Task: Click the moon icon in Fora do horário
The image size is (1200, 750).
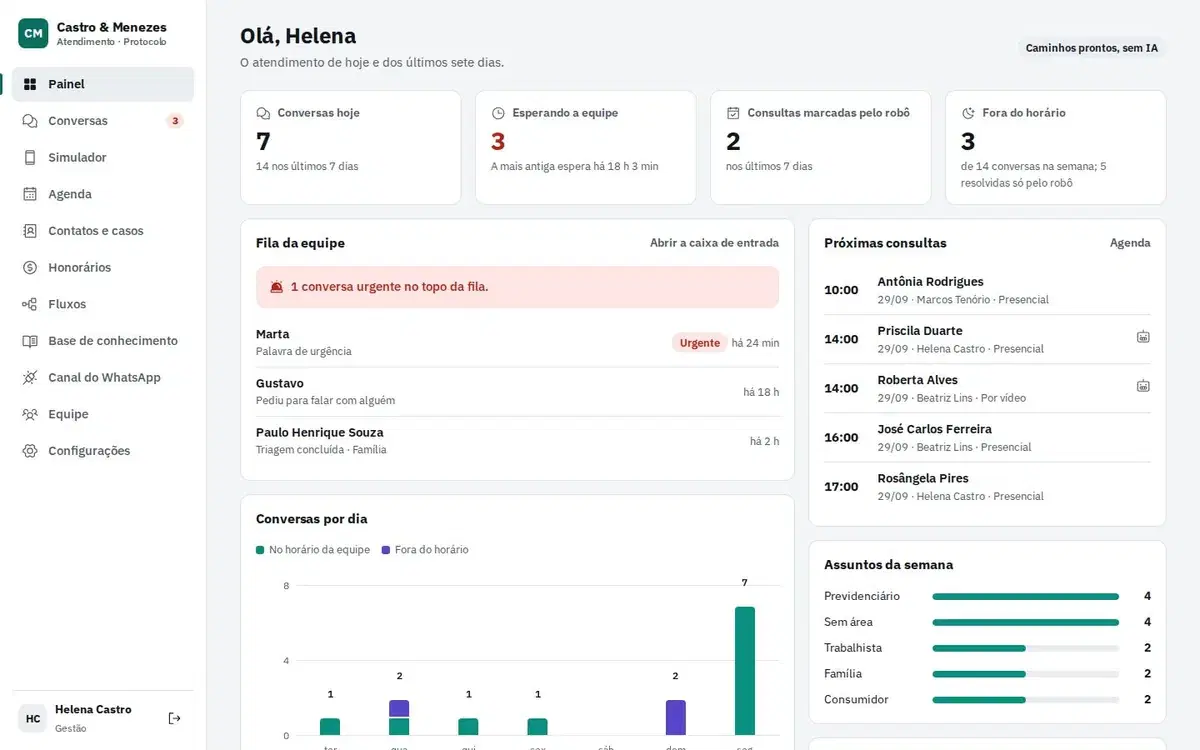Action: click(x=968, y=113)
